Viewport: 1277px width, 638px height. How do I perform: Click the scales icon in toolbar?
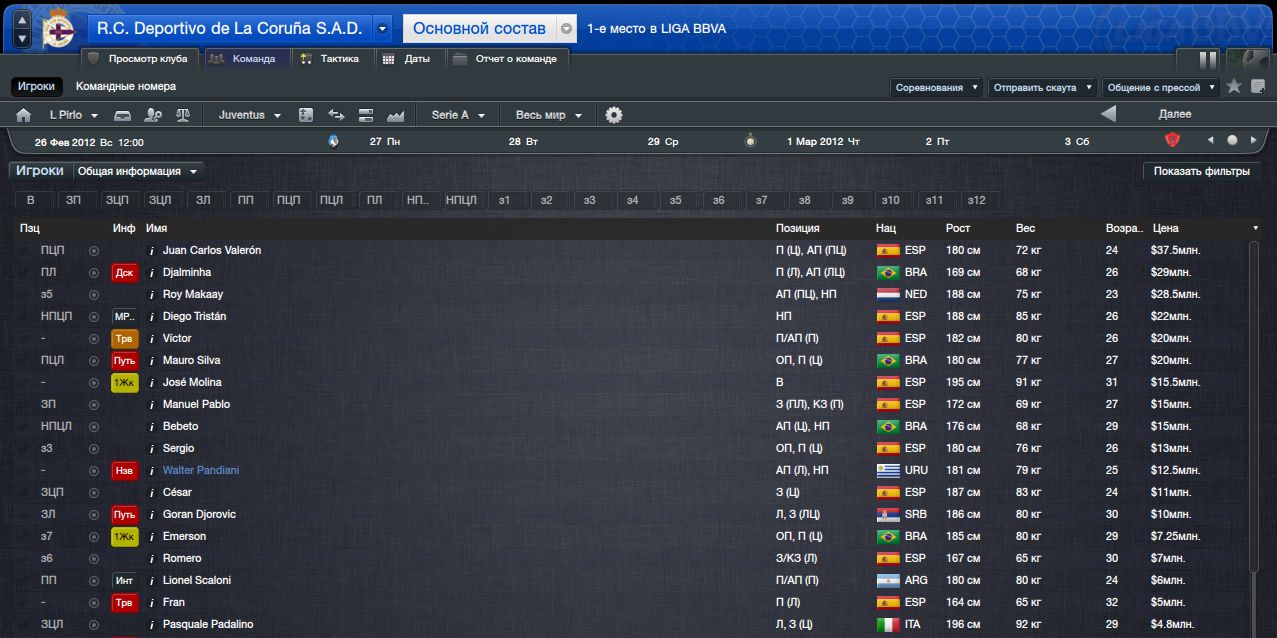182,115
